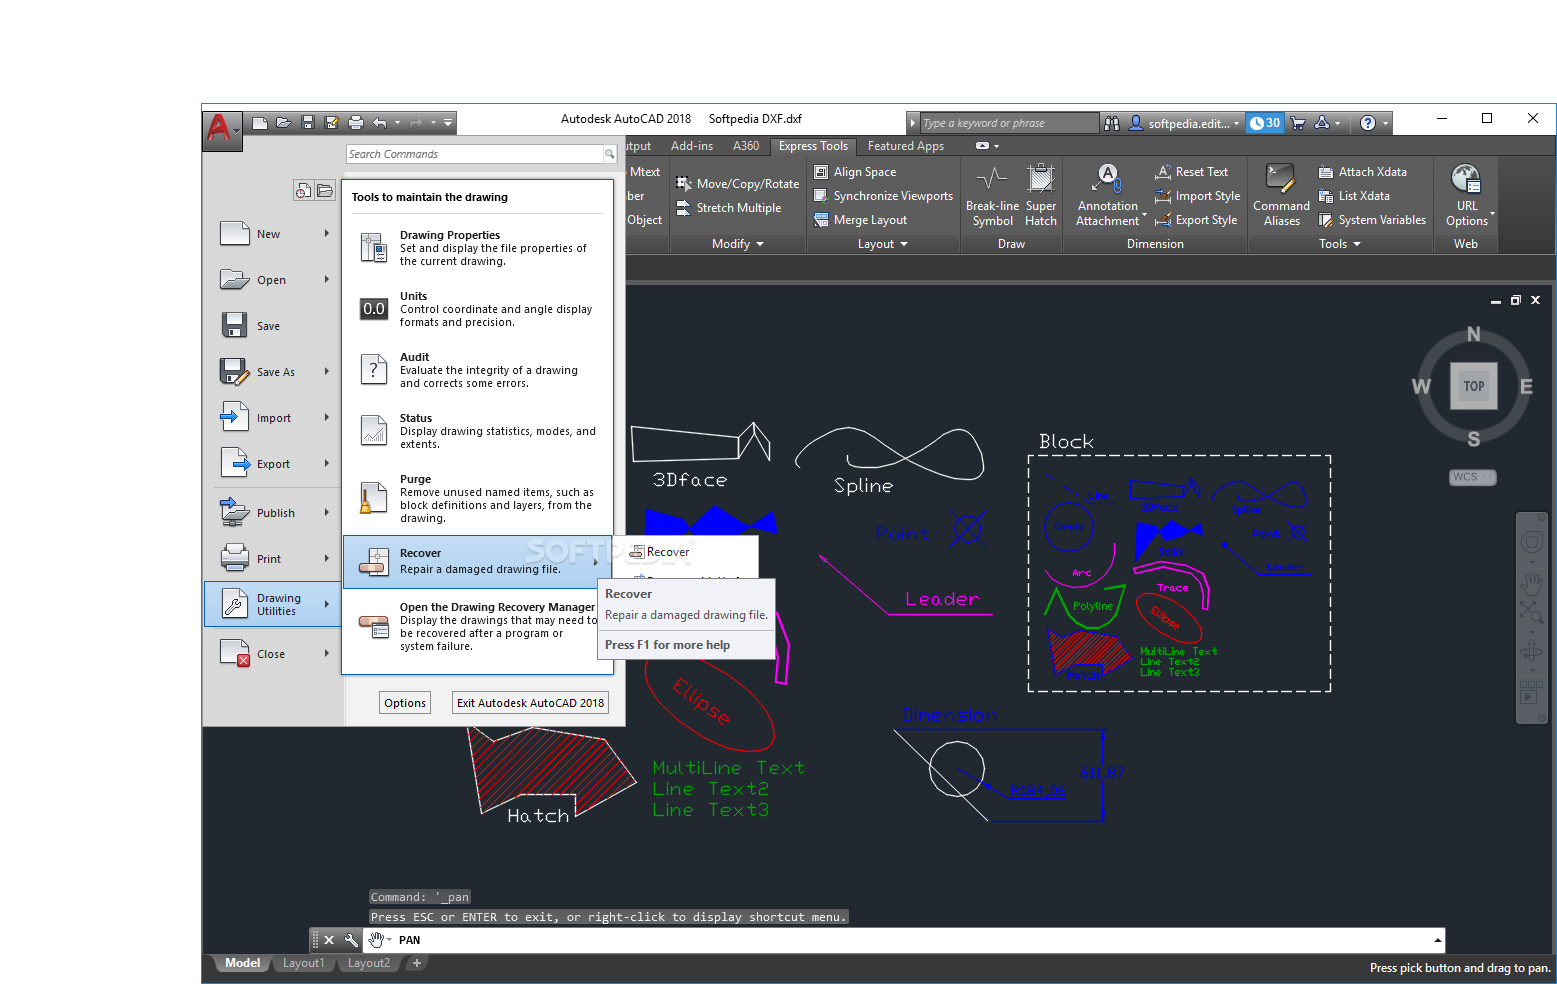Image resolution: width=1557 pixels, height=984 pixels.
Task: Open the Autodesk App Store cart icon
Action: 1298,123
